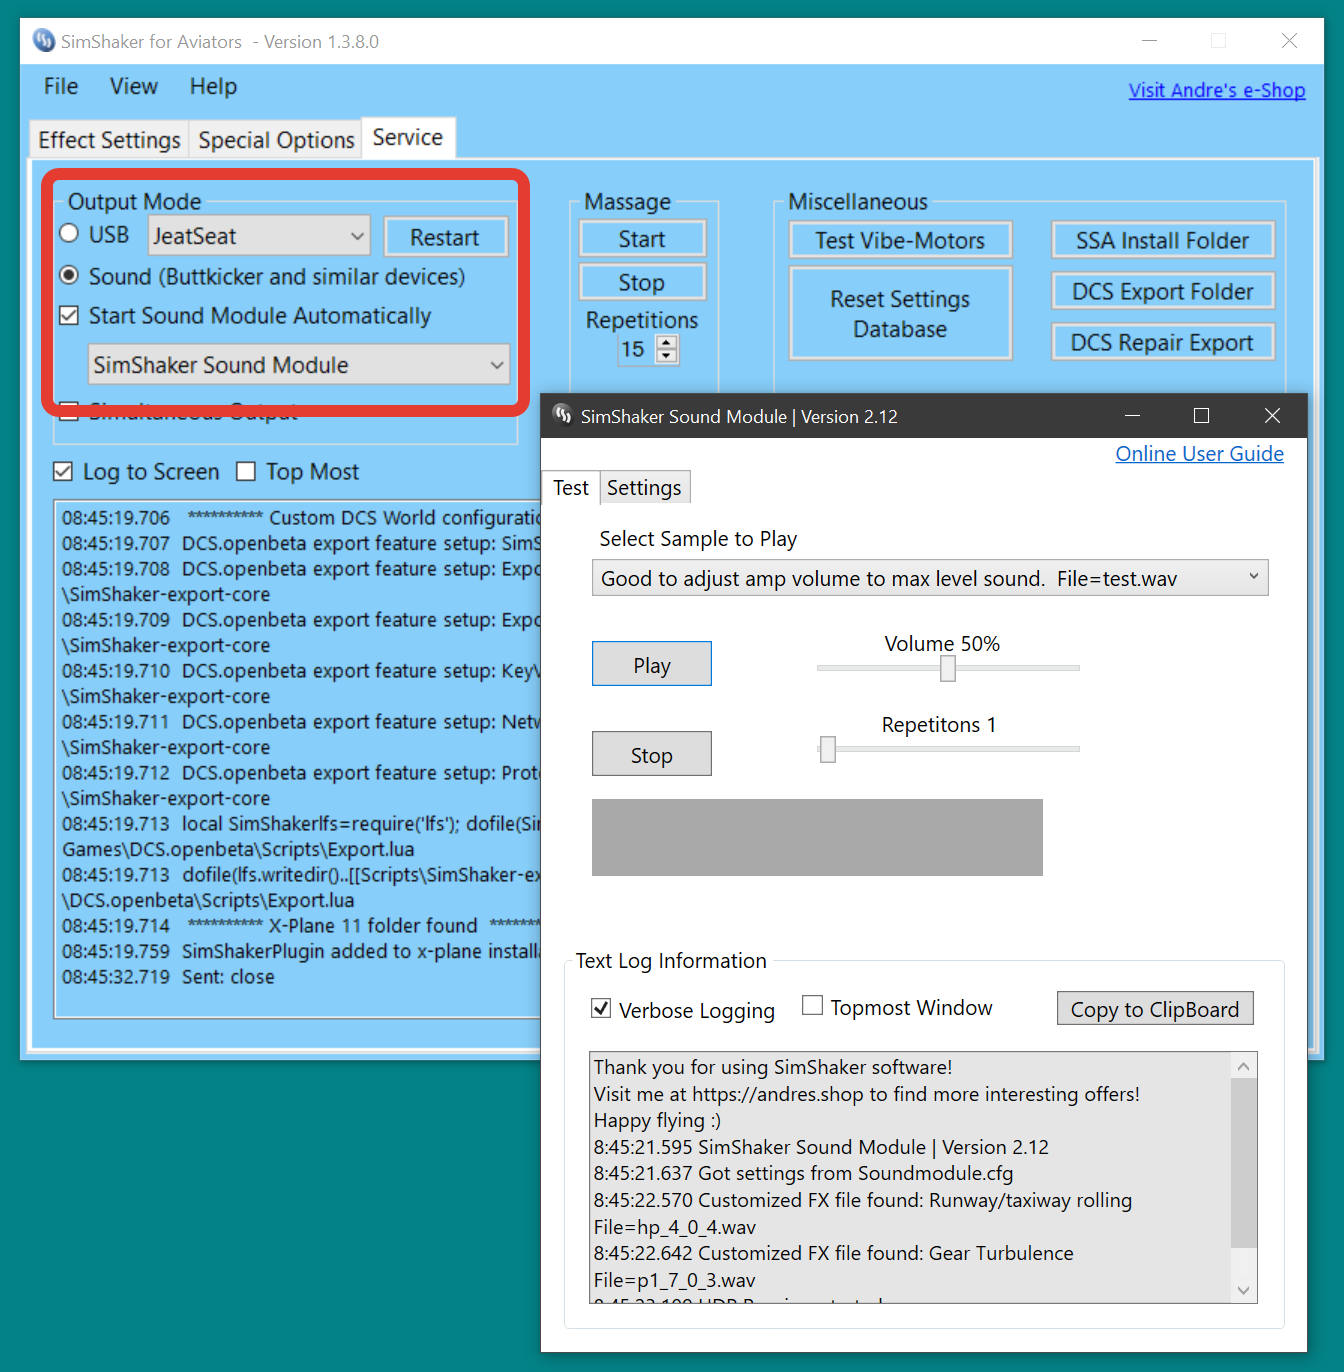The height and width of the screenshot is (1372, 1344).
Task: Minimize the SimShaker for Aviators window
Action: click(1149, 41)
